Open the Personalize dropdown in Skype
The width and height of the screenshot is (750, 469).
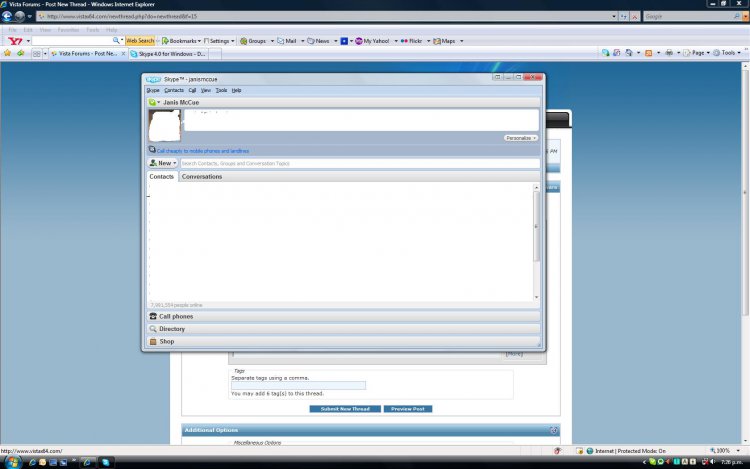coord(520,137)
